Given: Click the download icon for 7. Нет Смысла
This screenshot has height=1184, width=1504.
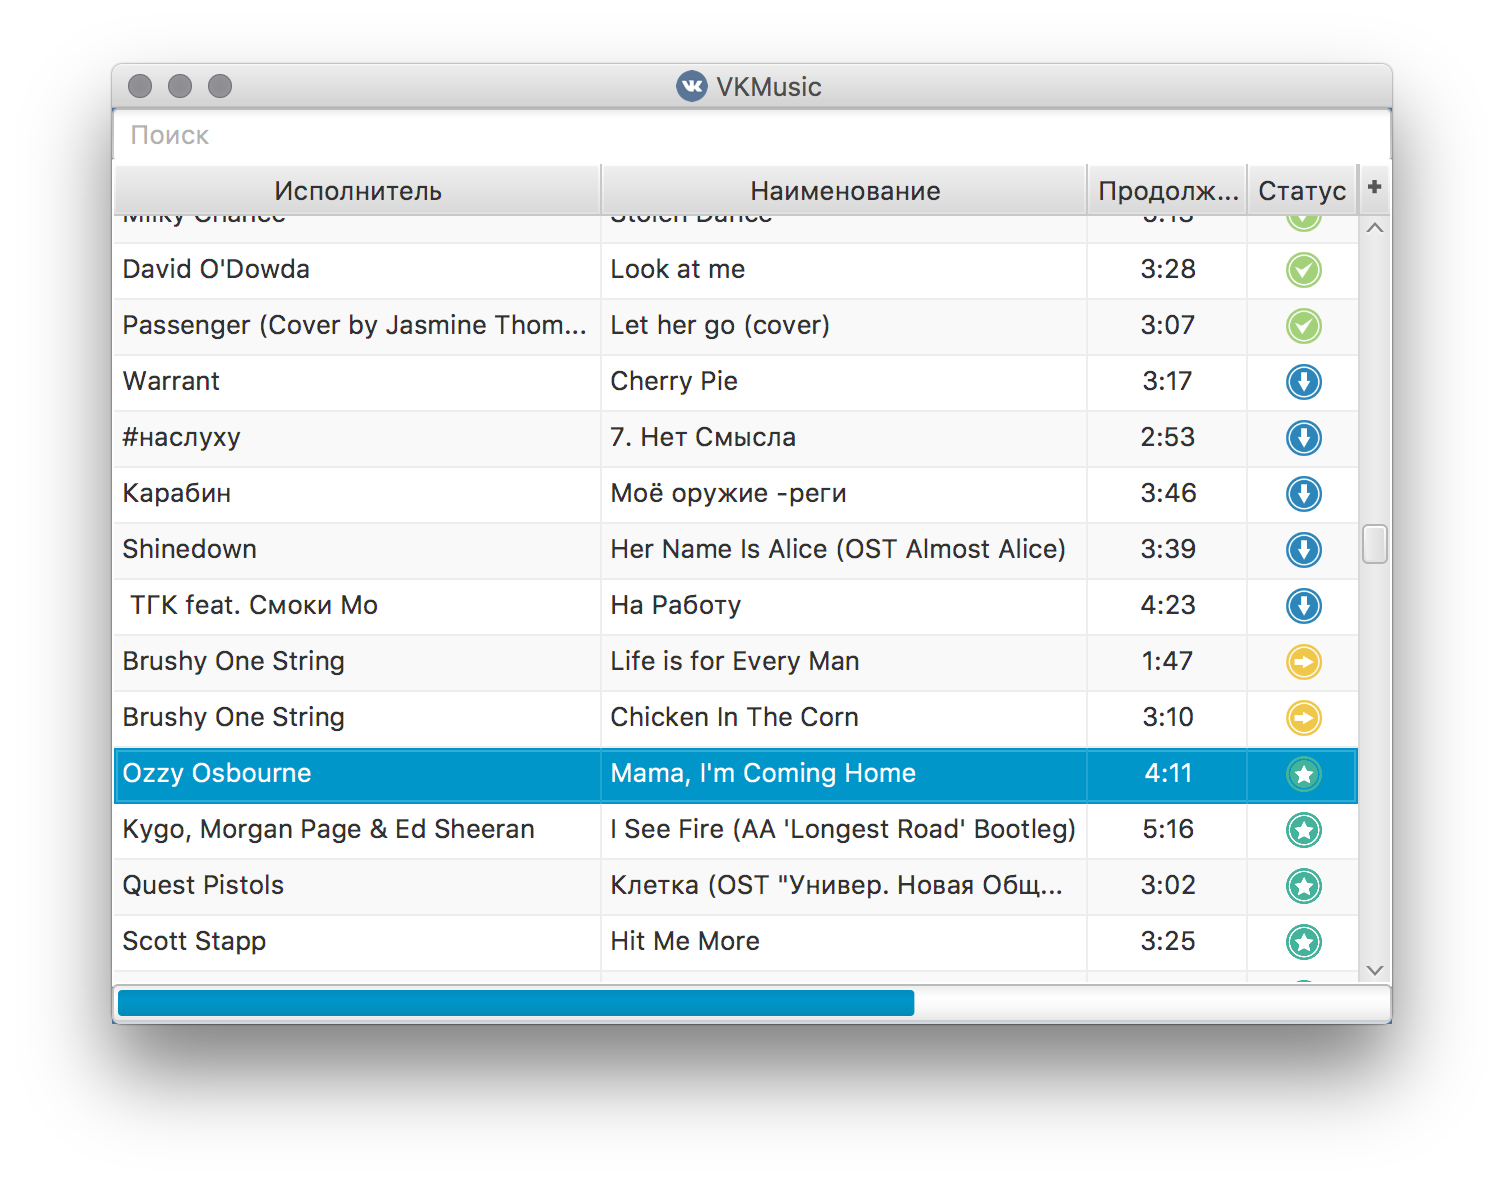Looking at the screenshot, I should click(1303, 438).
